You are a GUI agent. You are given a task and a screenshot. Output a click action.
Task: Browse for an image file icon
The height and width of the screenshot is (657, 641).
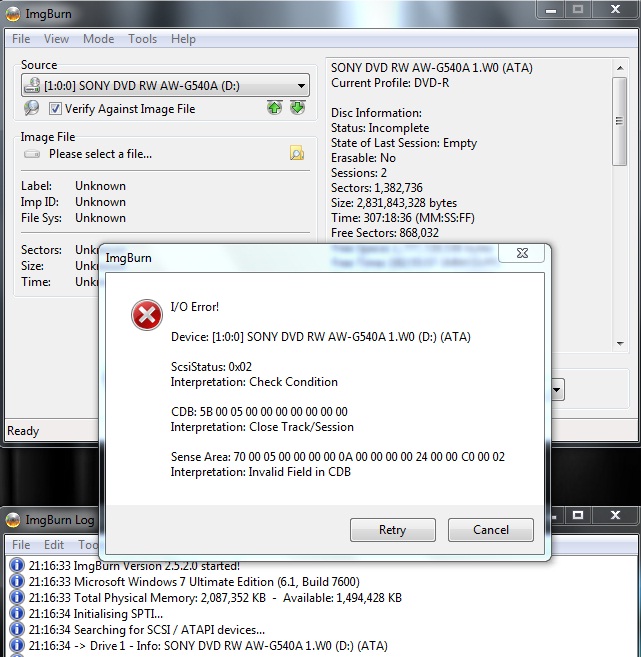click(297, 154)
